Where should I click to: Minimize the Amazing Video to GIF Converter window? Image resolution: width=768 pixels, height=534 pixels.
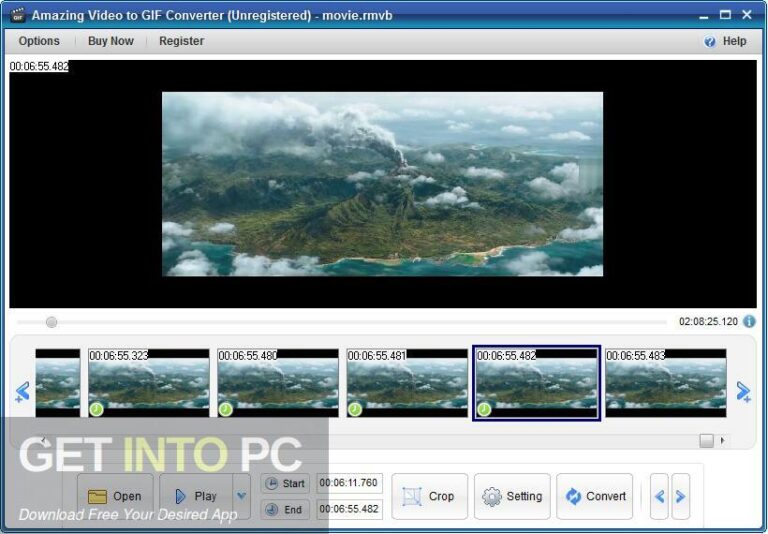(704, 16)
